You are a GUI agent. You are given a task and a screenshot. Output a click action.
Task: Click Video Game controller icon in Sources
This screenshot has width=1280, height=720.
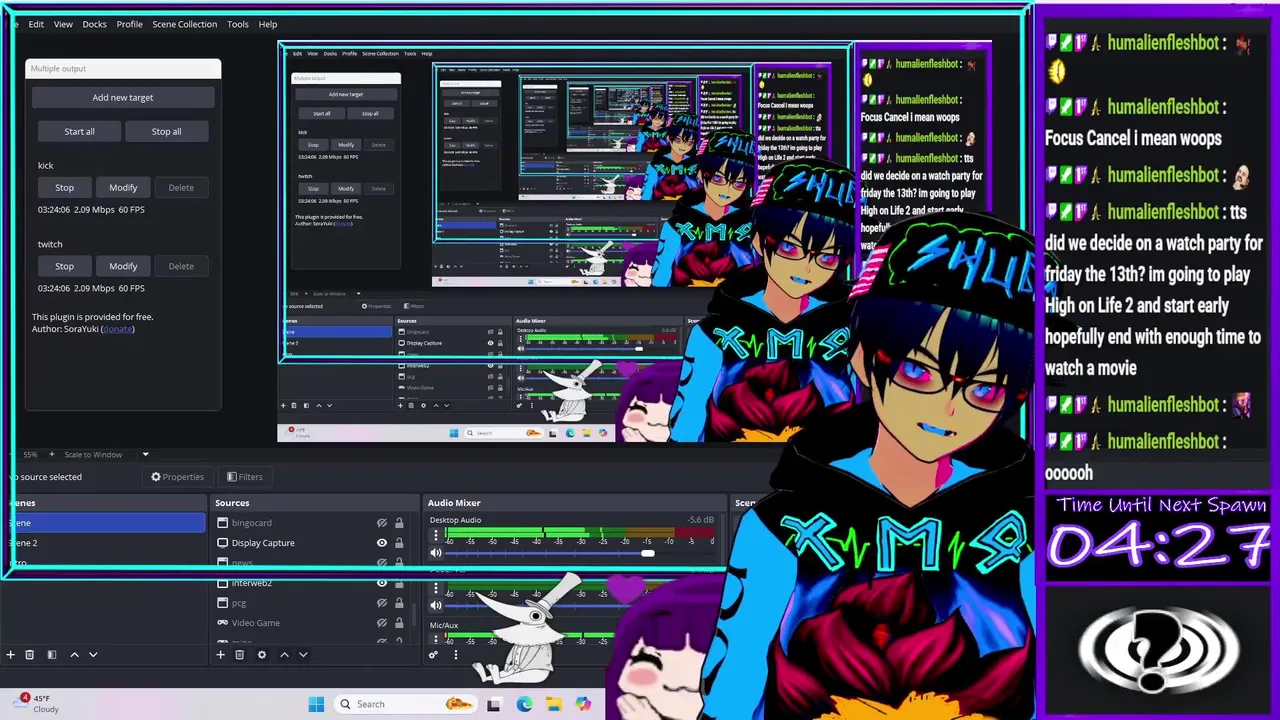(223, 623)
